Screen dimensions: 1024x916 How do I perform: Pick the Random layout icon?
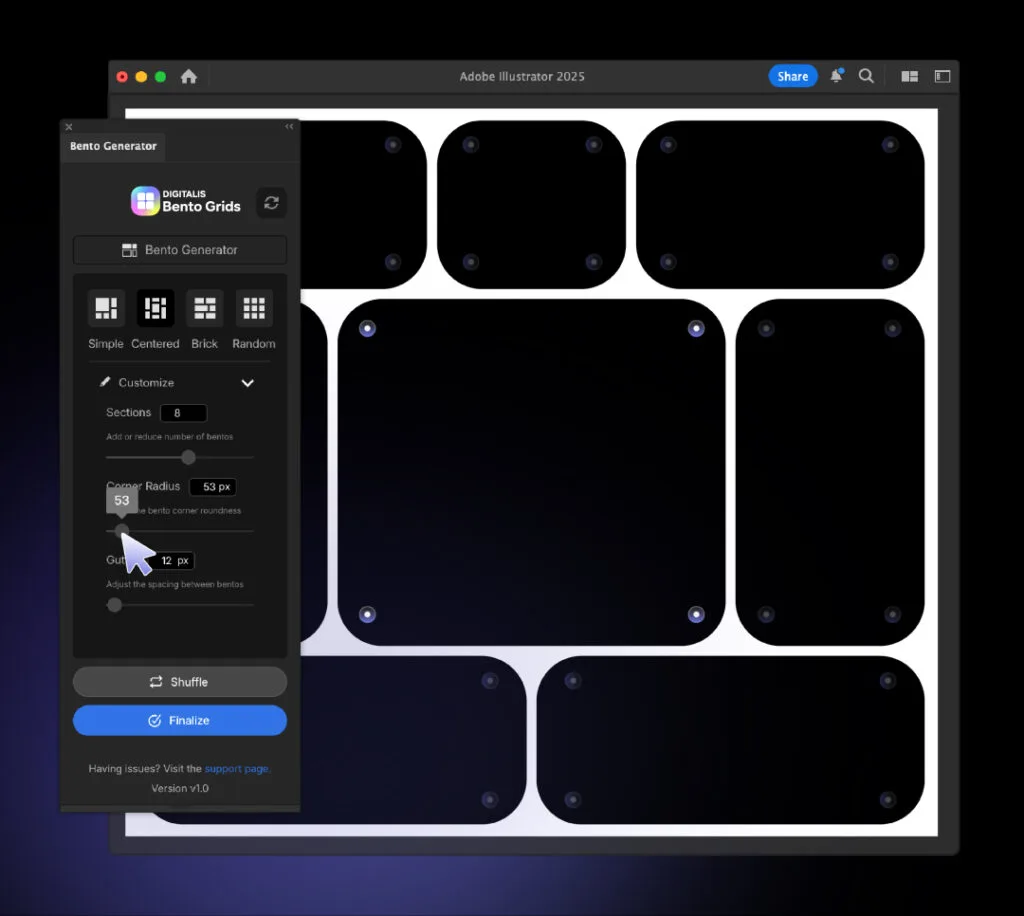pos(254,309)
